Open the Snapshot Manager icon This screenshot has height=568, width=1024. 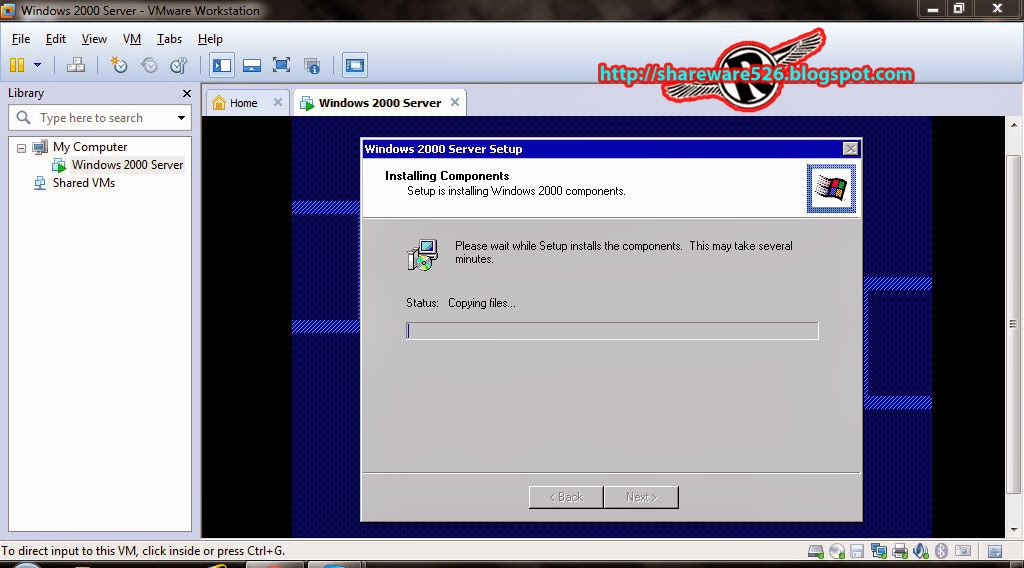(178, 65)
